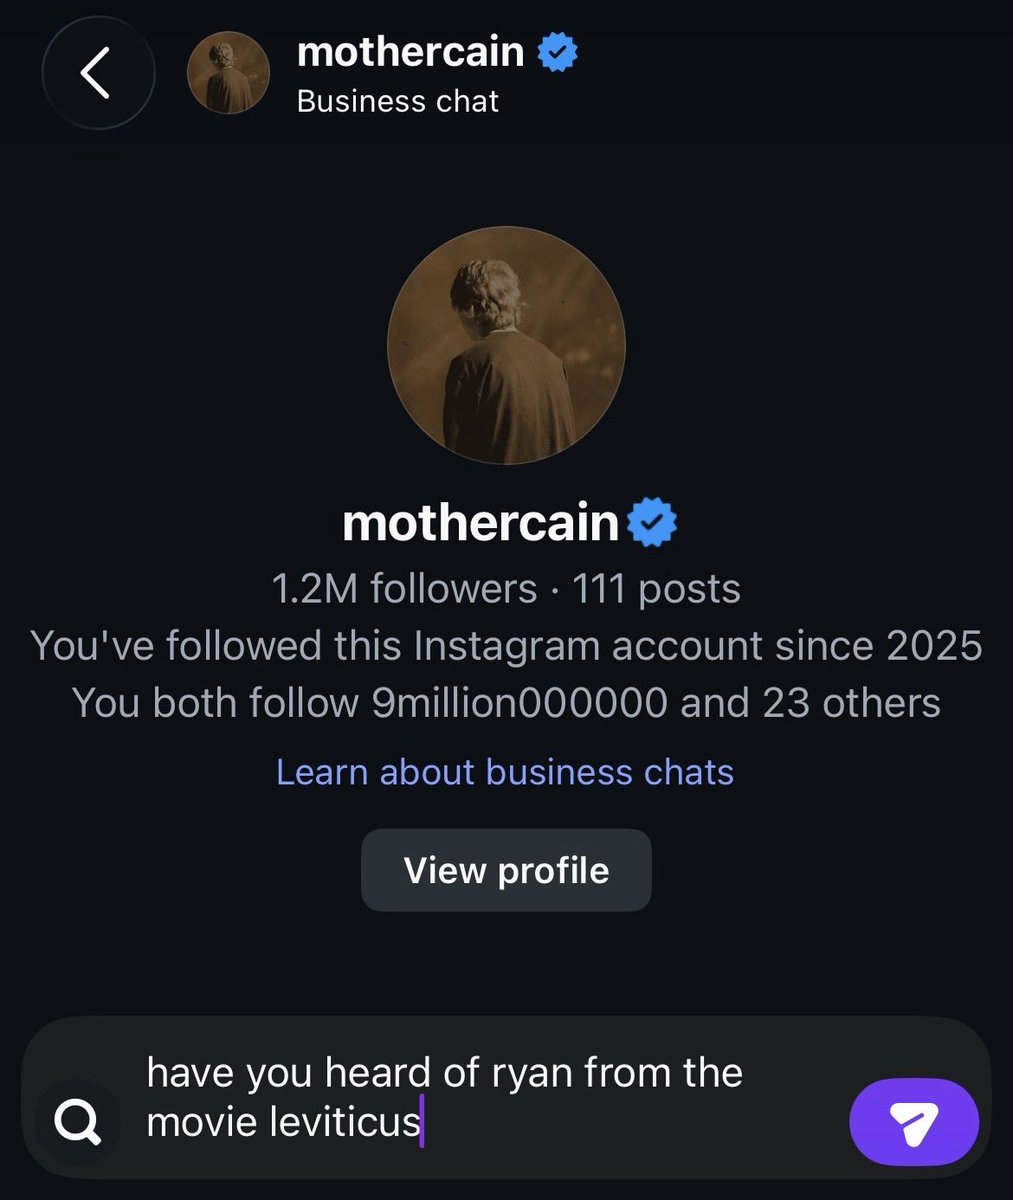Go back using the left arrow
This screenshot has height=1200, width=1013.
[x=97, y=72]
